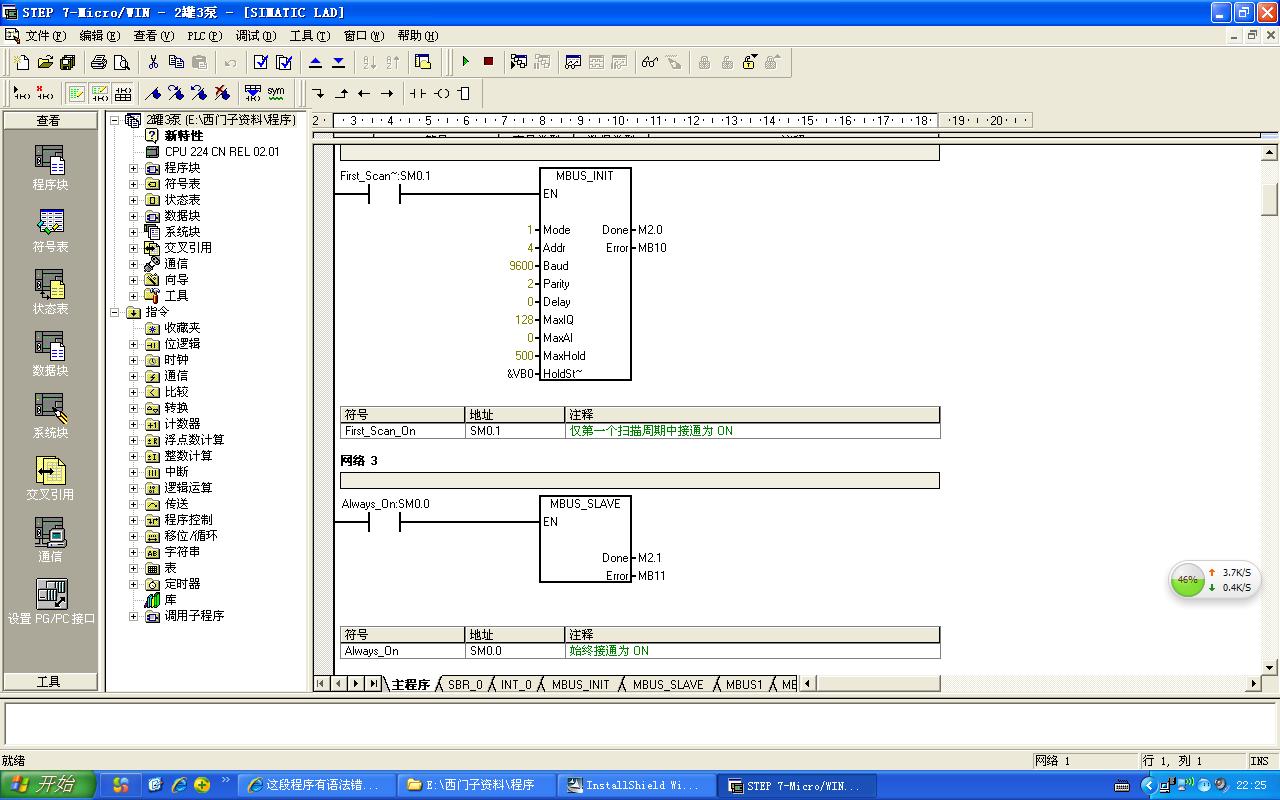
Task: Toggle program status monitoring
Action: point(518,62)
